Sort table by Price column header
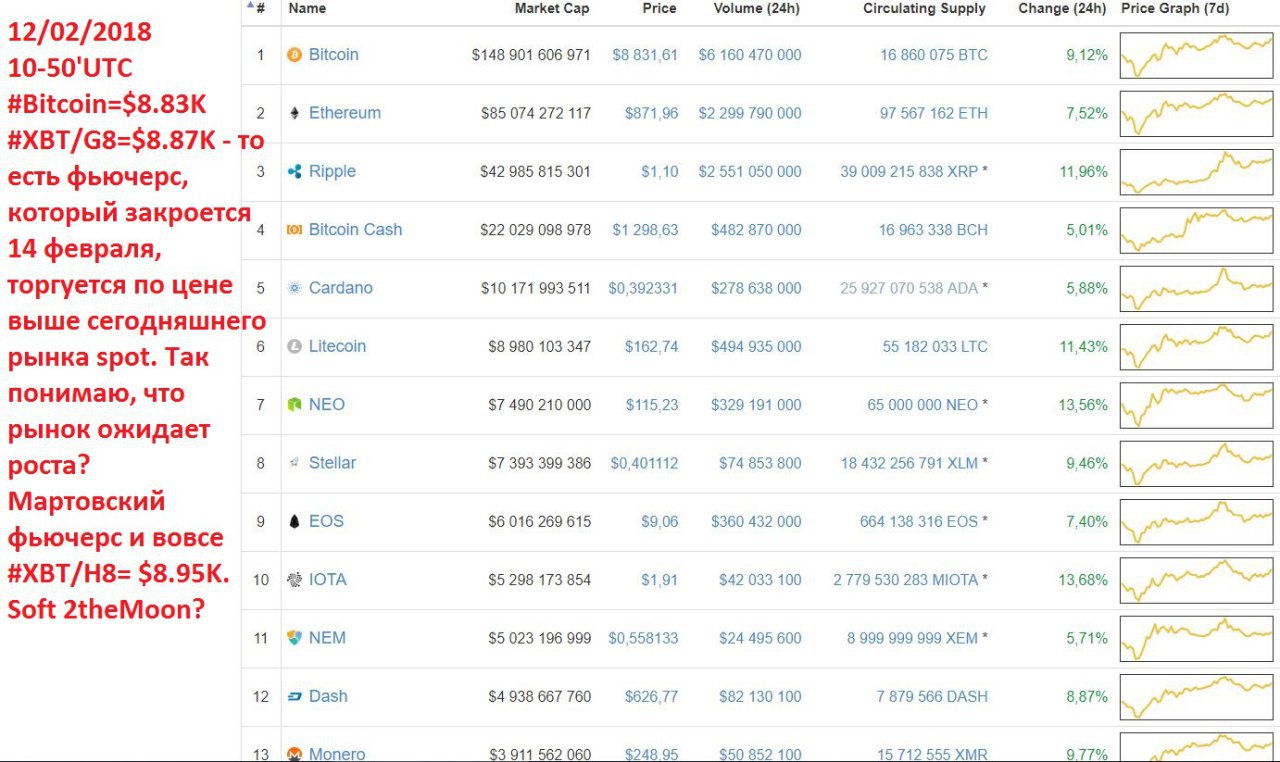Viewport: 1280px width, 762px height. [x=659, y=8]
